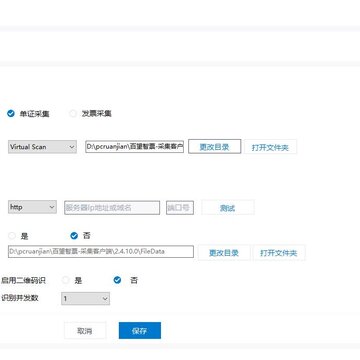The height and width of the screenshot is (360, 360).
Task: Click the 服务器ip地址或域名 input field
Action: [x=112, y=208]
